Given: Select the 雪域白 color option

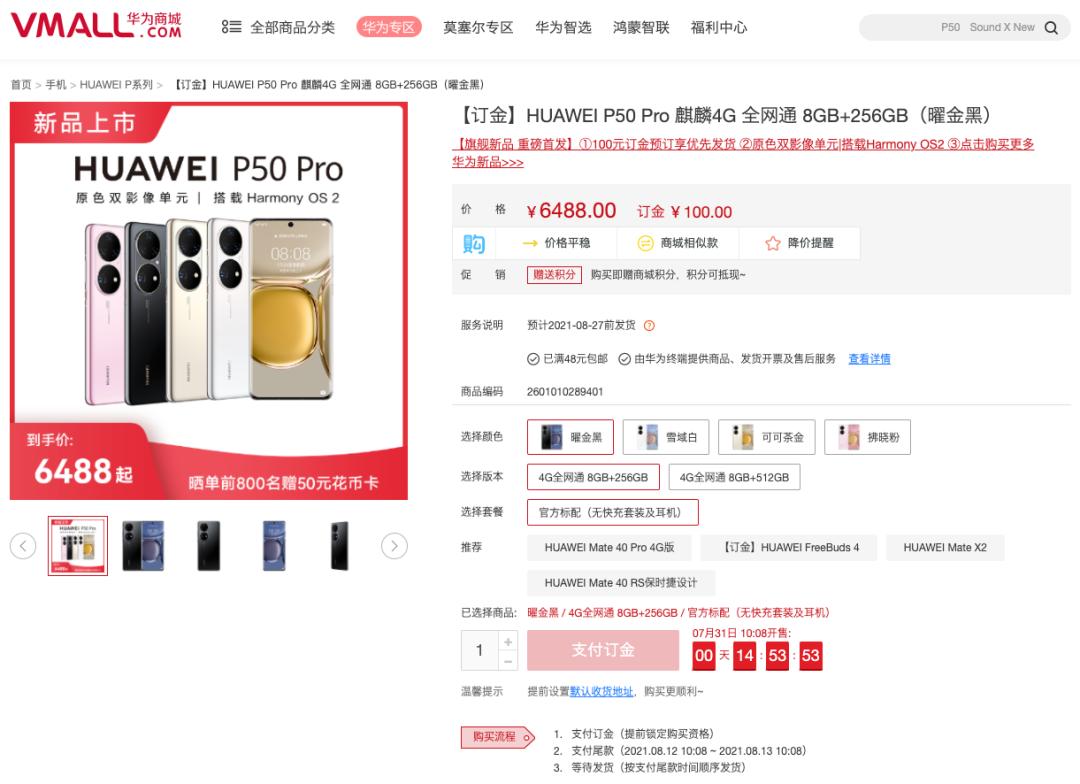Looking at the screenshot, I should click(x=665, y=437).
